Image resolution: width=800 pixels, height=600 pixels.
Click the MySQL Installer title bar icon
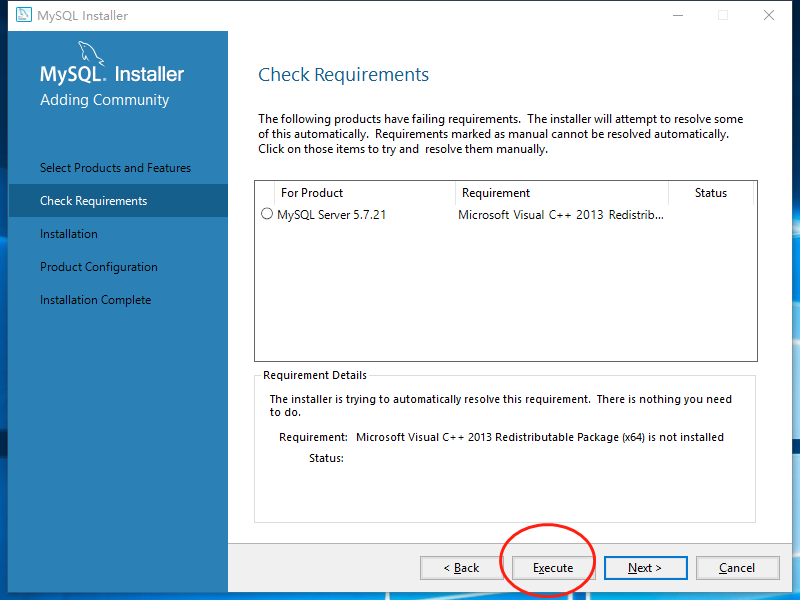pyautogui.click(x=23, y=15)
